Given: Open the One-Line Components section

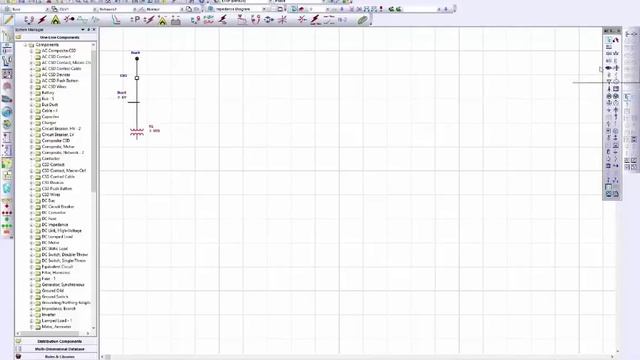Looking at the screenshot, I should 60,37.
